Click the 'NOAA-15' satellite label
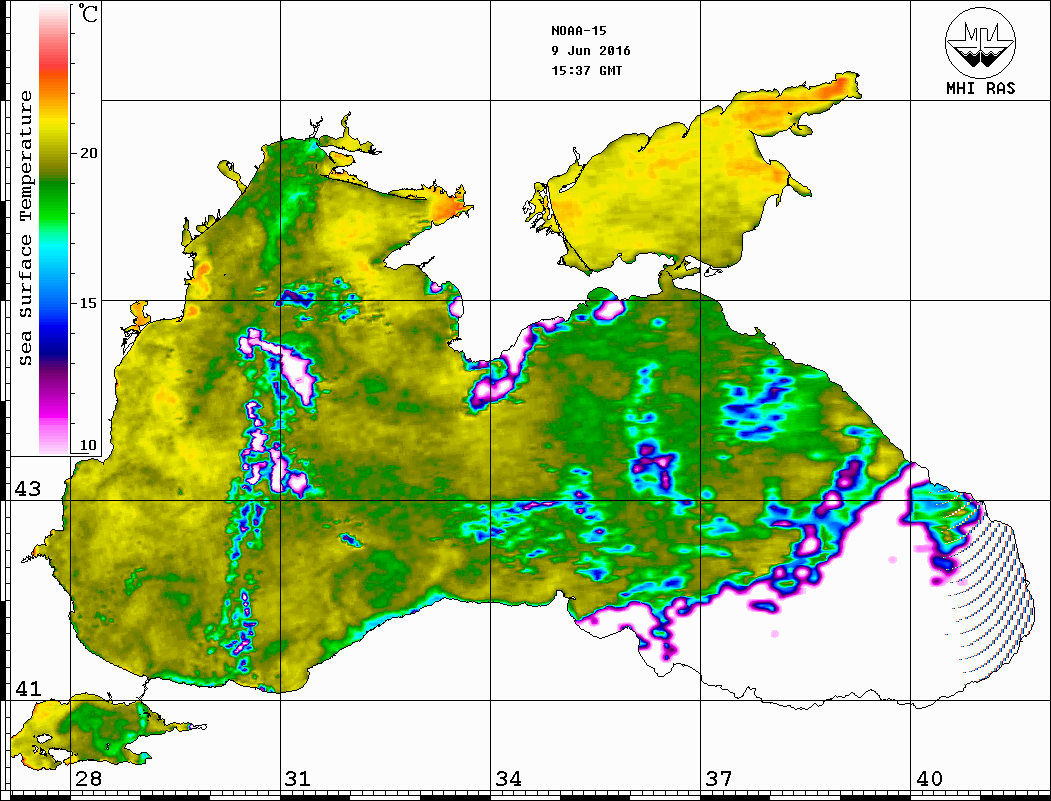Image resolution: width=1051 pixels, height=801 pixels. pos(579,31)
